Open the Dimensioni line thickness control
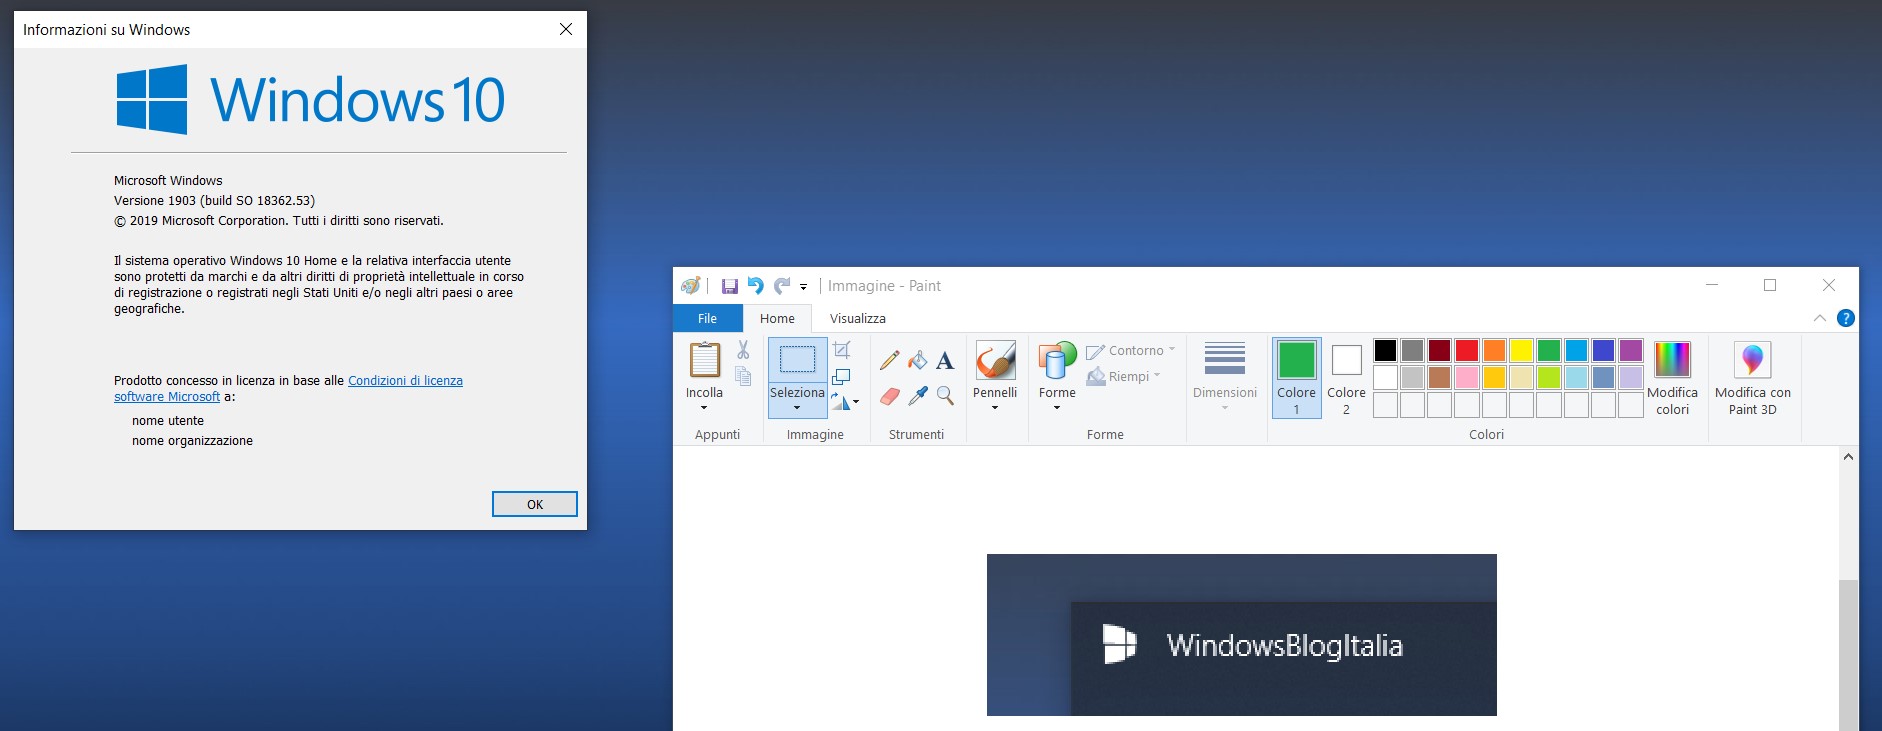 tap(1225, 376)
